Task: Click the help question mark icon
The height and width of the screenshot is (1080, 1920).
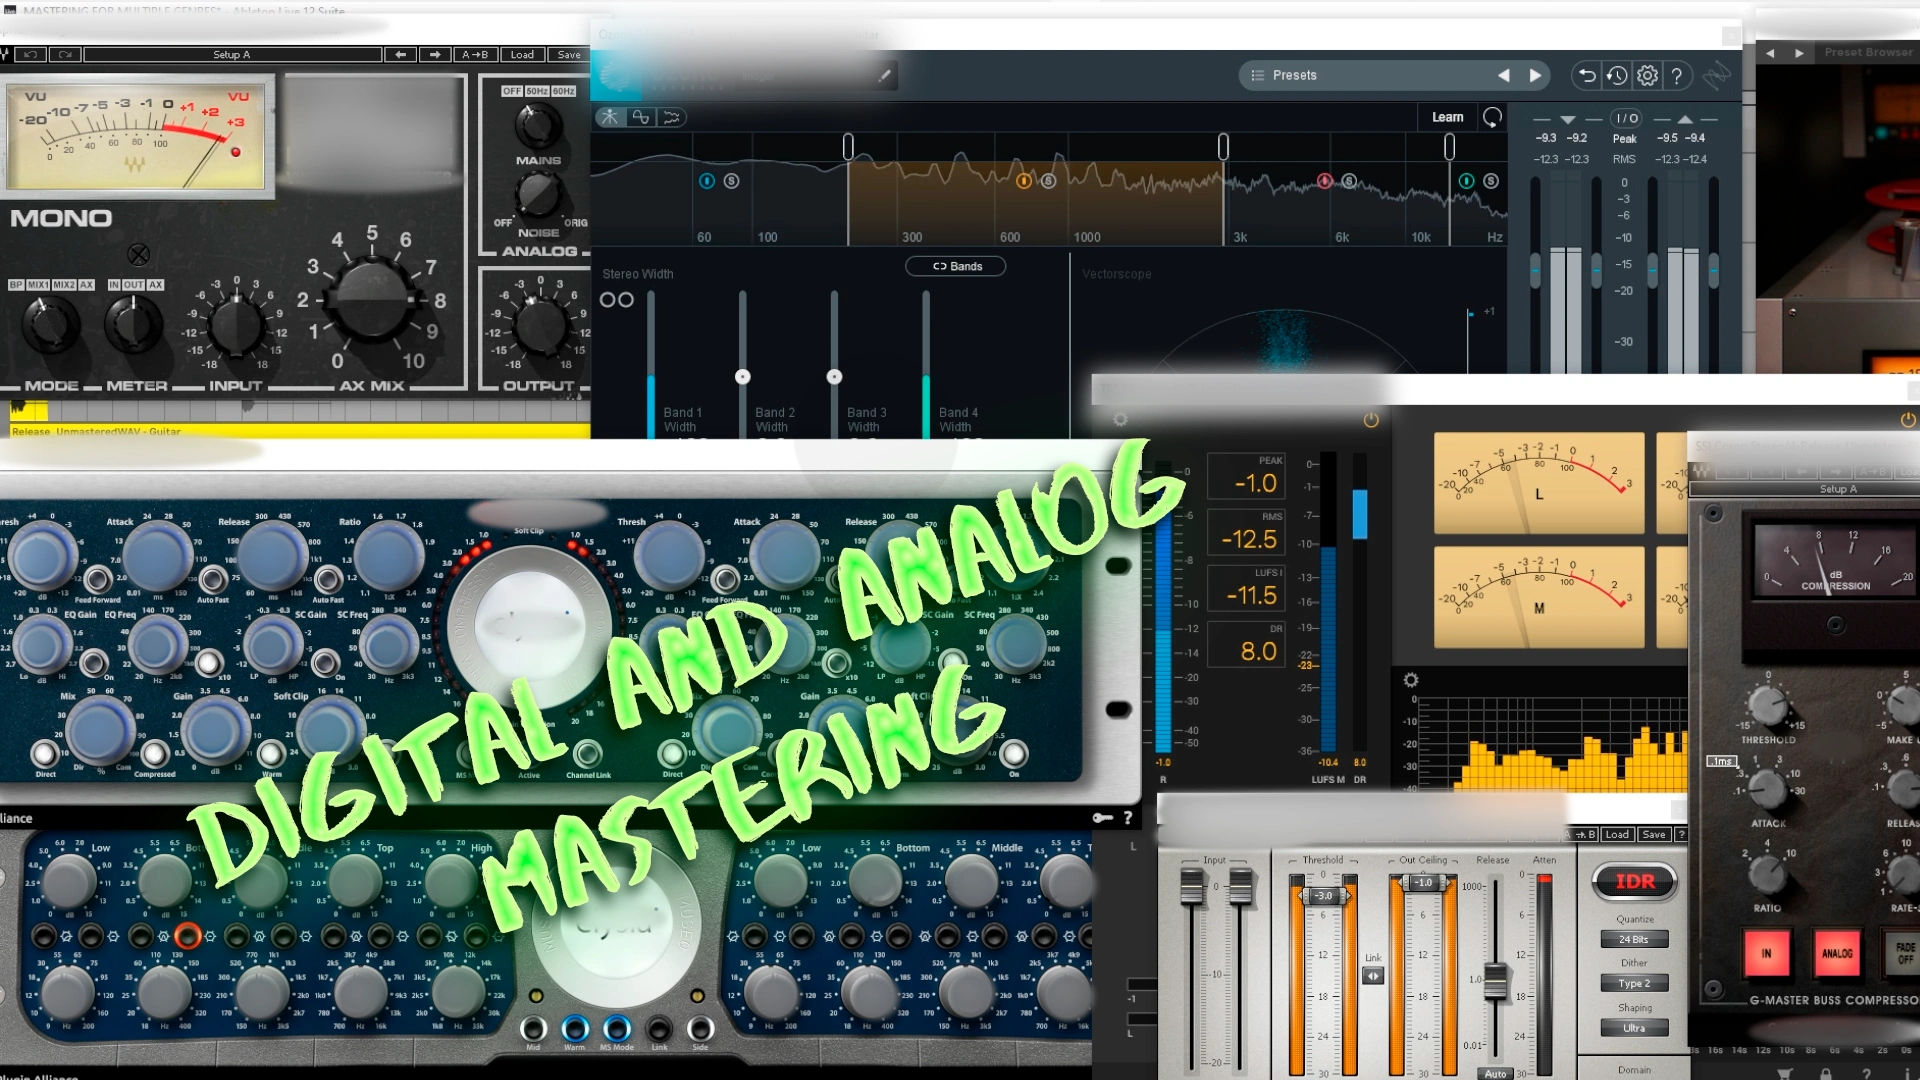Action: [1677, 75]
